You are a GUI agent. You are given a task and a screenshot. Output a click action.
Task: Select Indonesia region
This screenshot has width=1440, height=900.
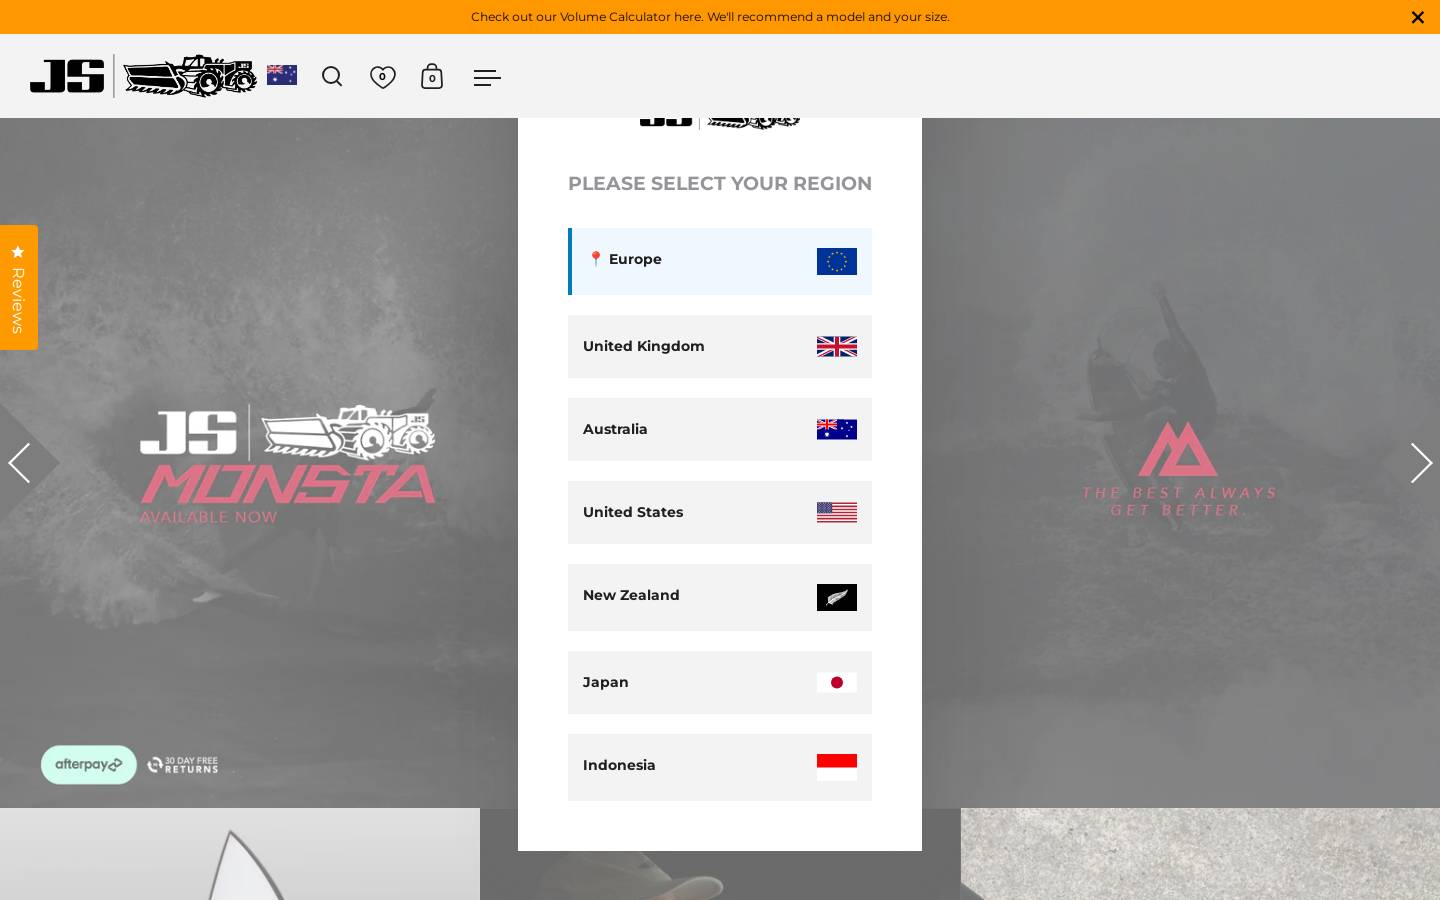click(720, 767)
